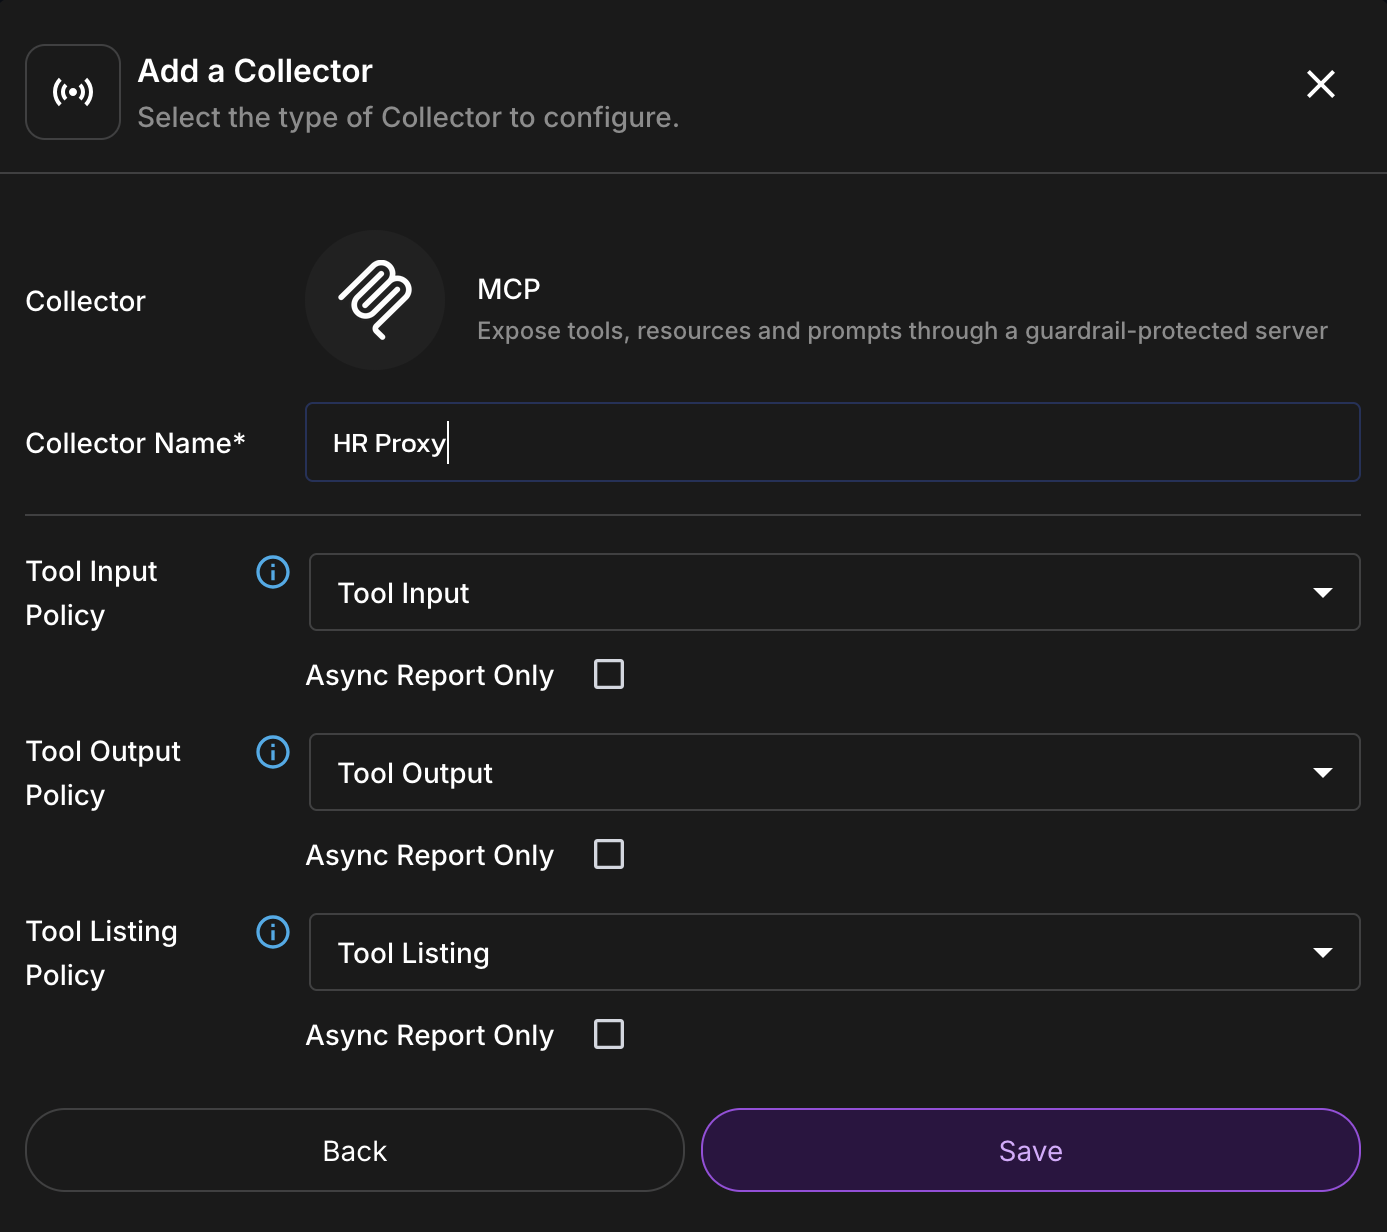Close the Add a Collector dialog
The image size is (1387, 1232).
tap(1320, 84)
